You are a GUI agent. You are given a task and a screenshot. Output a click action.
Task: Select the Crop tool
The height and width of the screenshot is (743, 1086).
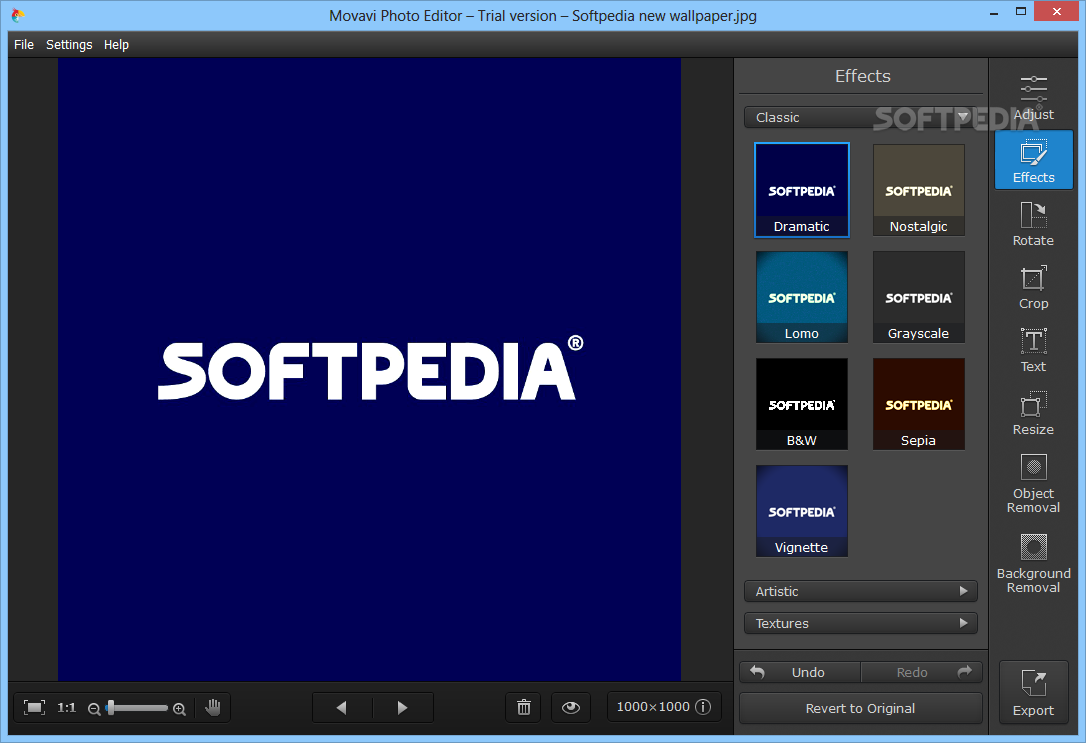pyautogui.click(x=1033, y=287)
